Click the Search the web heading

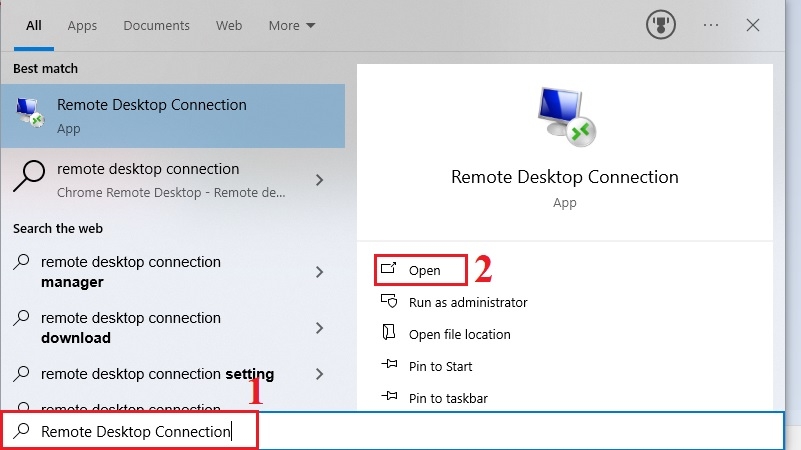(x=58, y=228)
